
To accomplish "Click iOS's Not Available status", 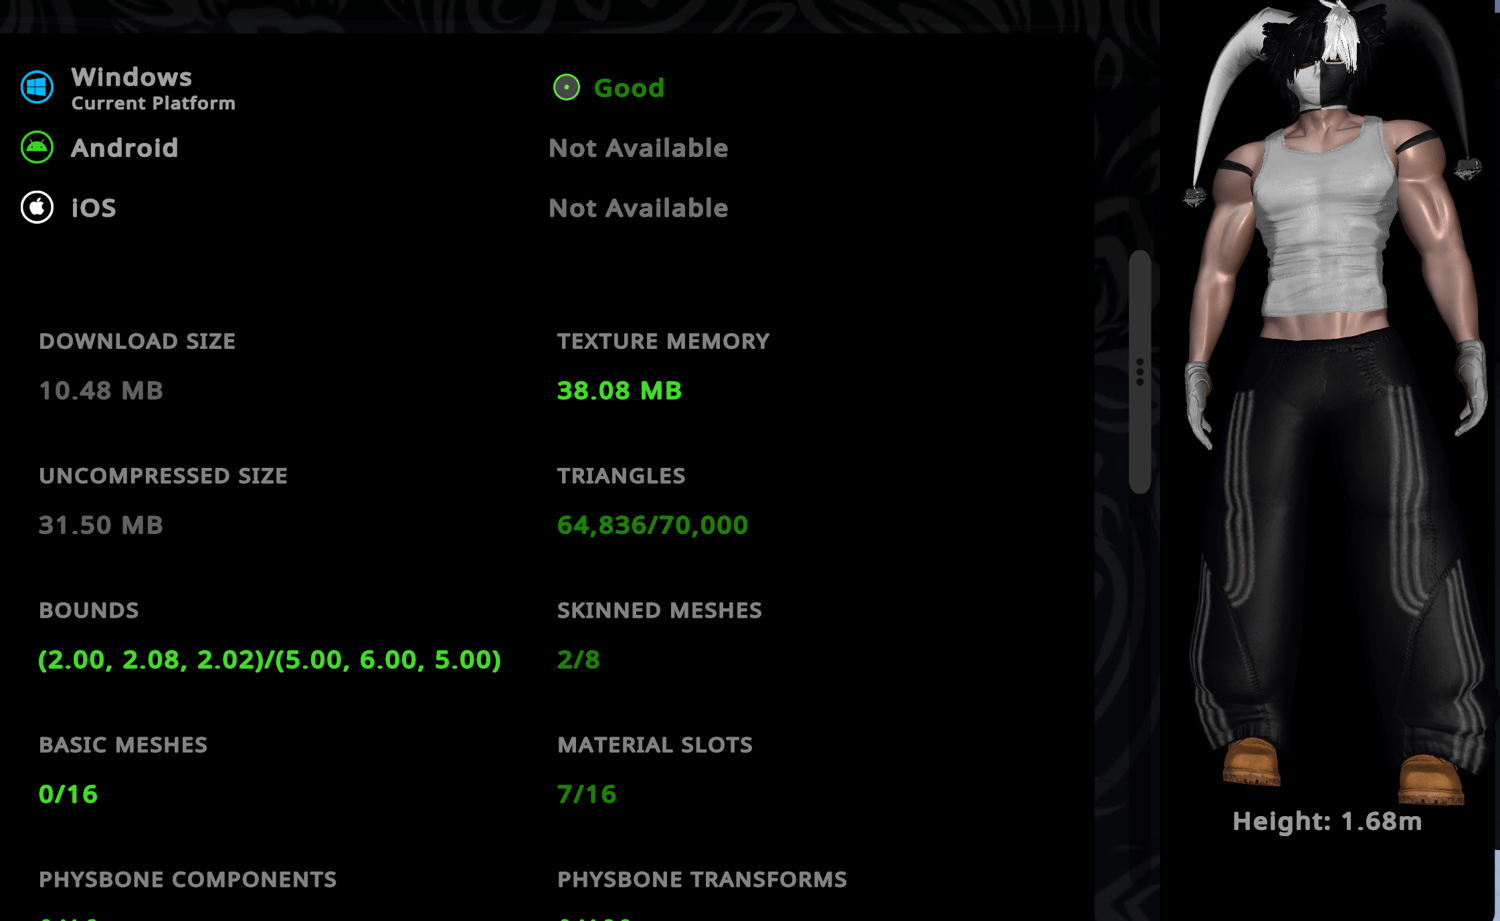I will (638, 208).
